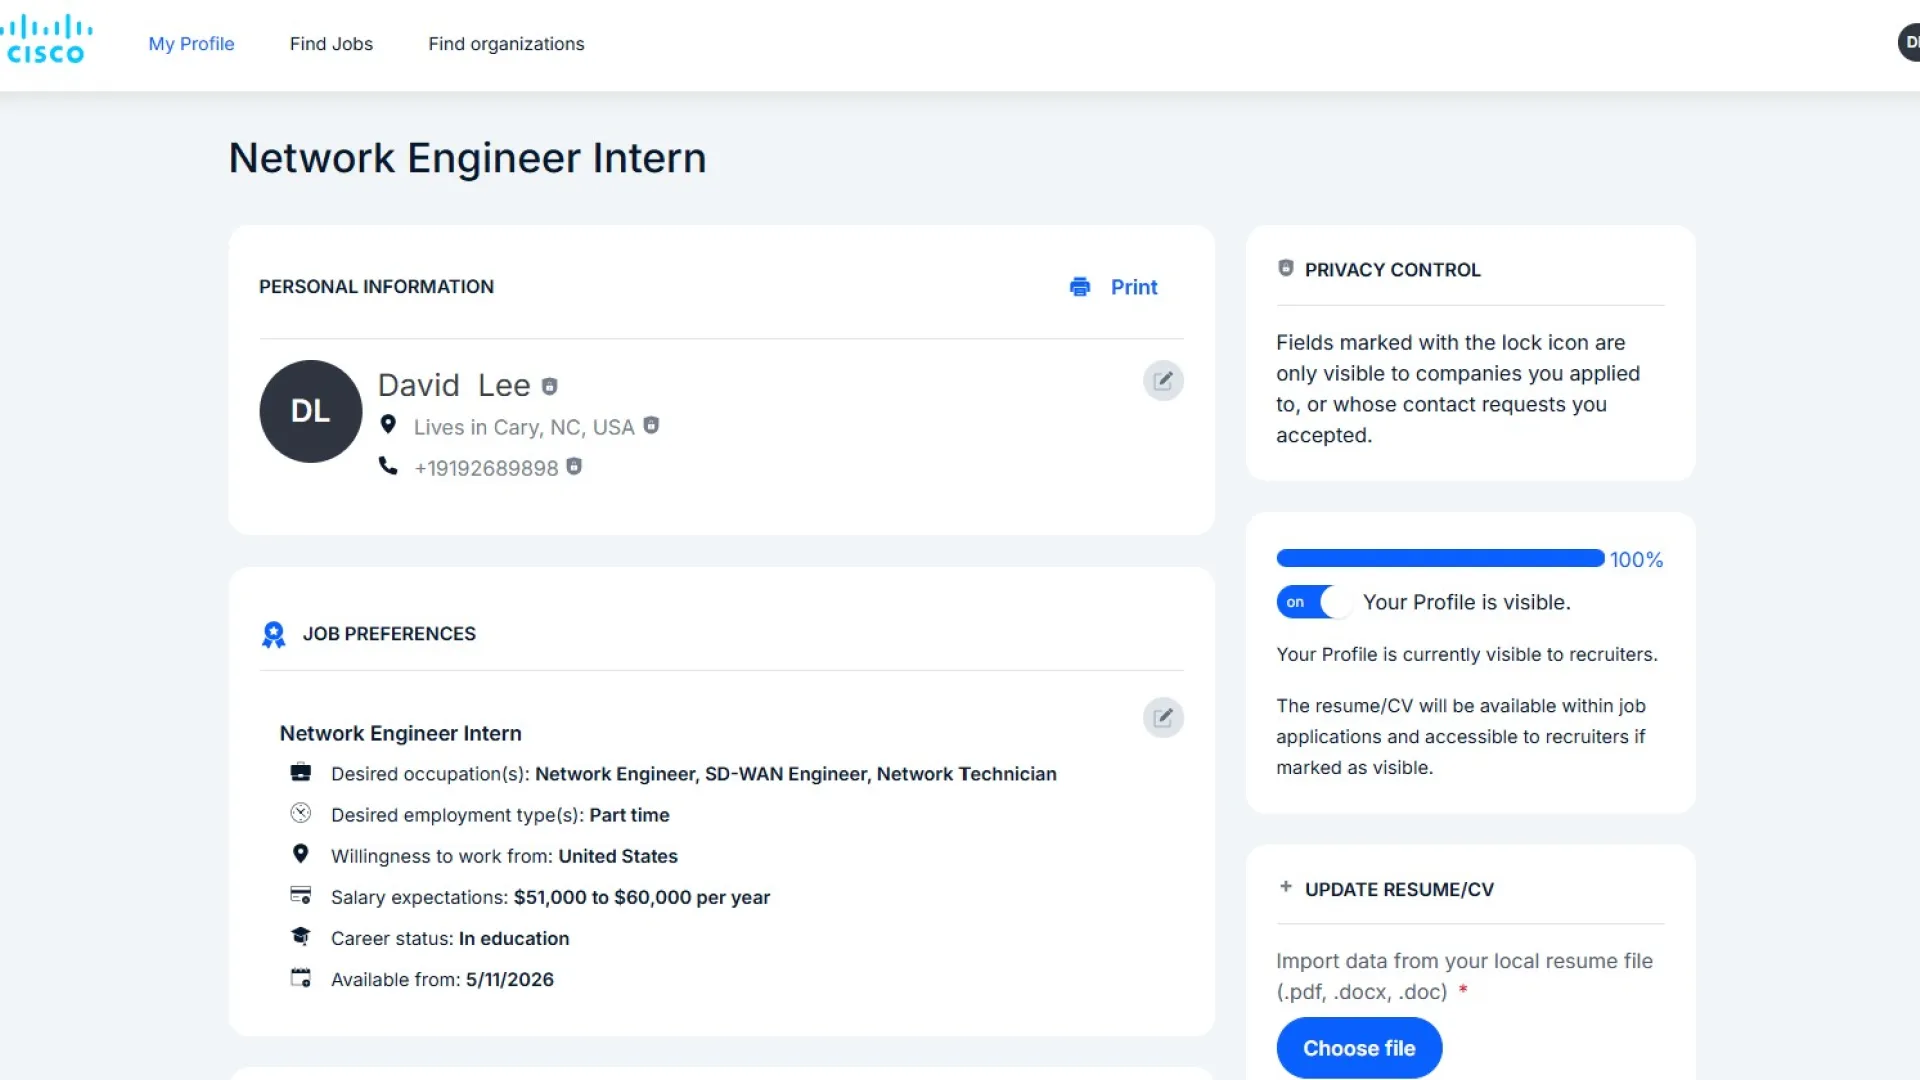Click the printer icon
The image size is (1920, 1080).
click(x=1080, y=287)
